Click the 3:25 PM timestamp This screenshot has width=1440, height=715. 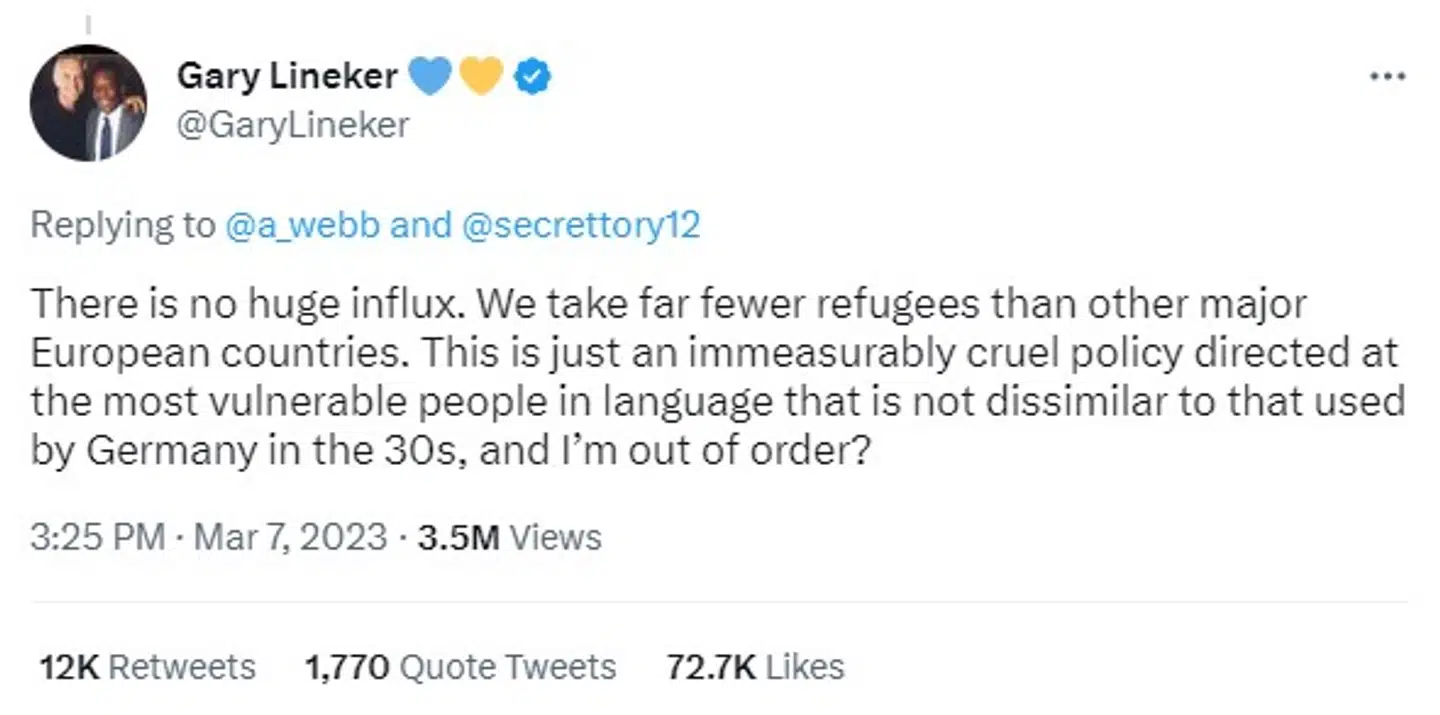[97, 537]
